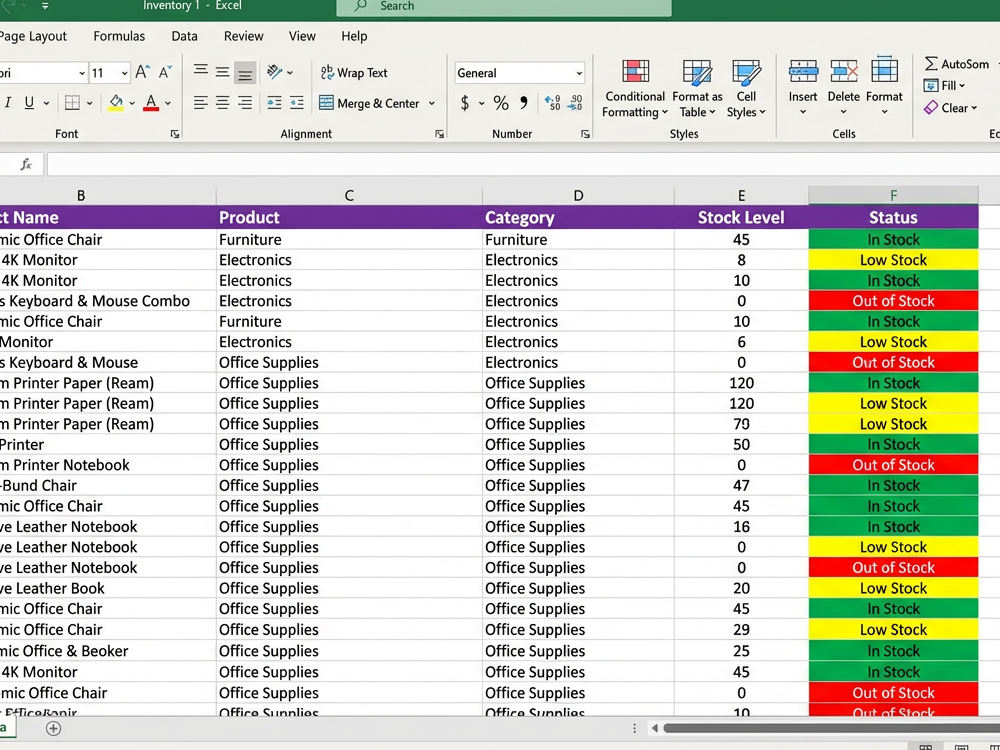
Task: Apply the red font color A
Action: click(151, 103)
